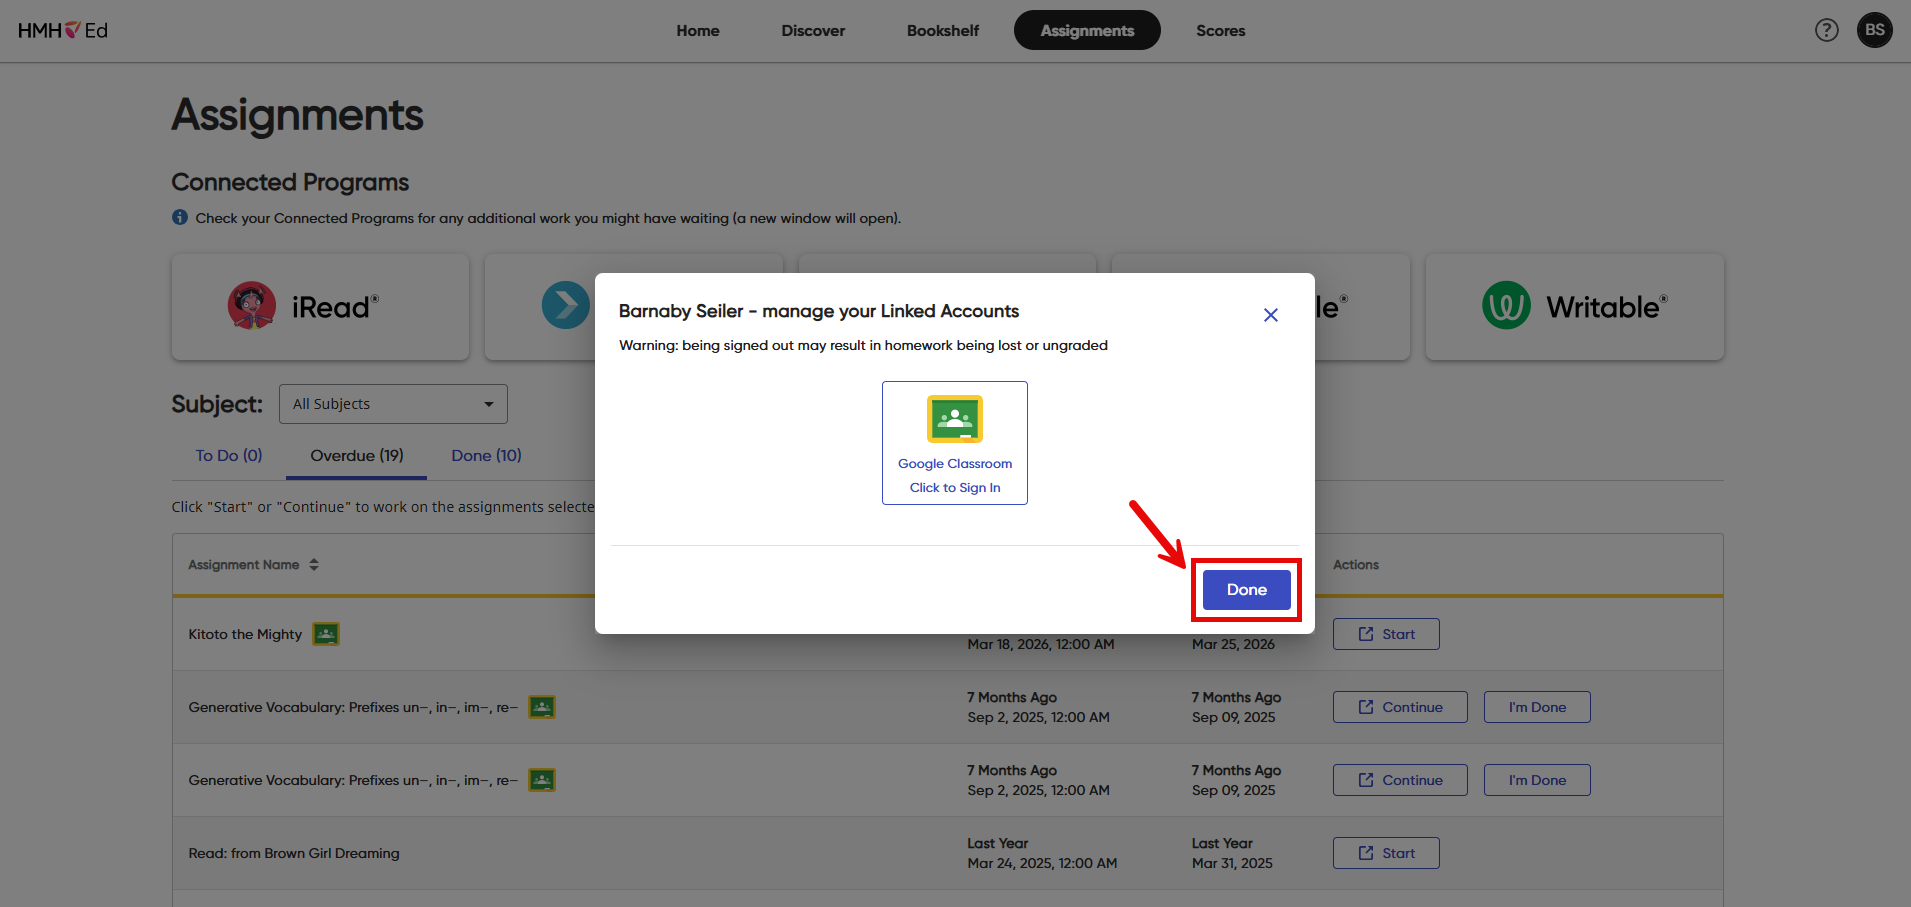Click the Actions column header
The width and height of the screenshot is (1911, 907).
[1356, 565]
